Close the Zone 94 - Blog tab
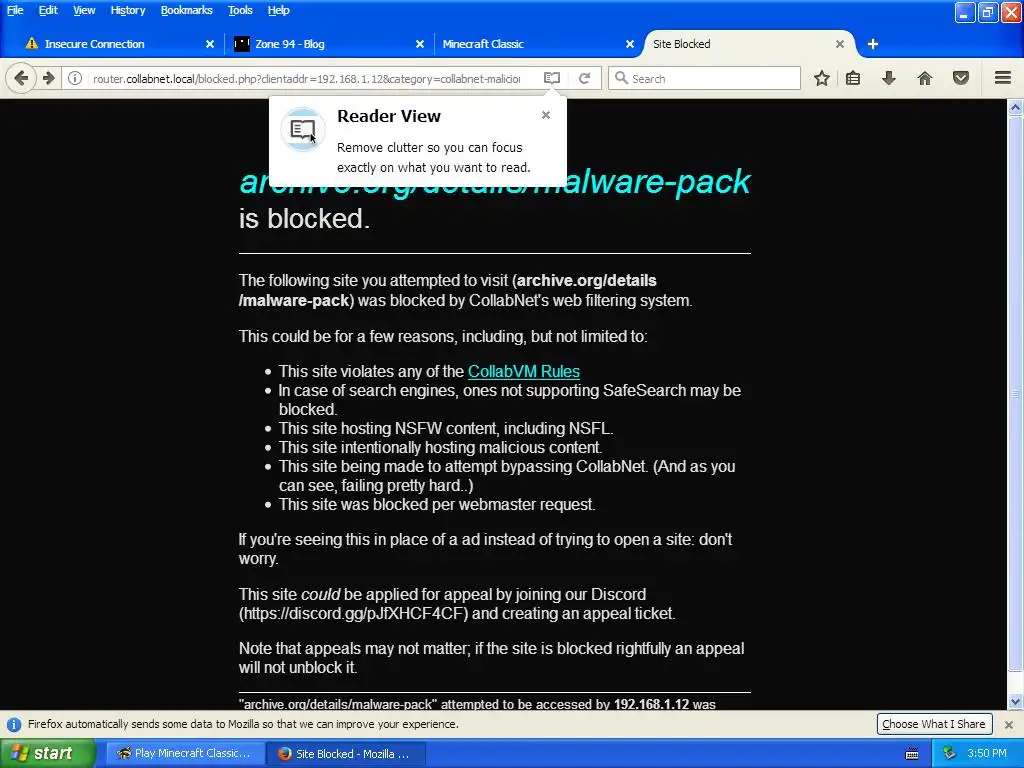The width and height of the screenshot is (1024, 768). tap(420, 44)
